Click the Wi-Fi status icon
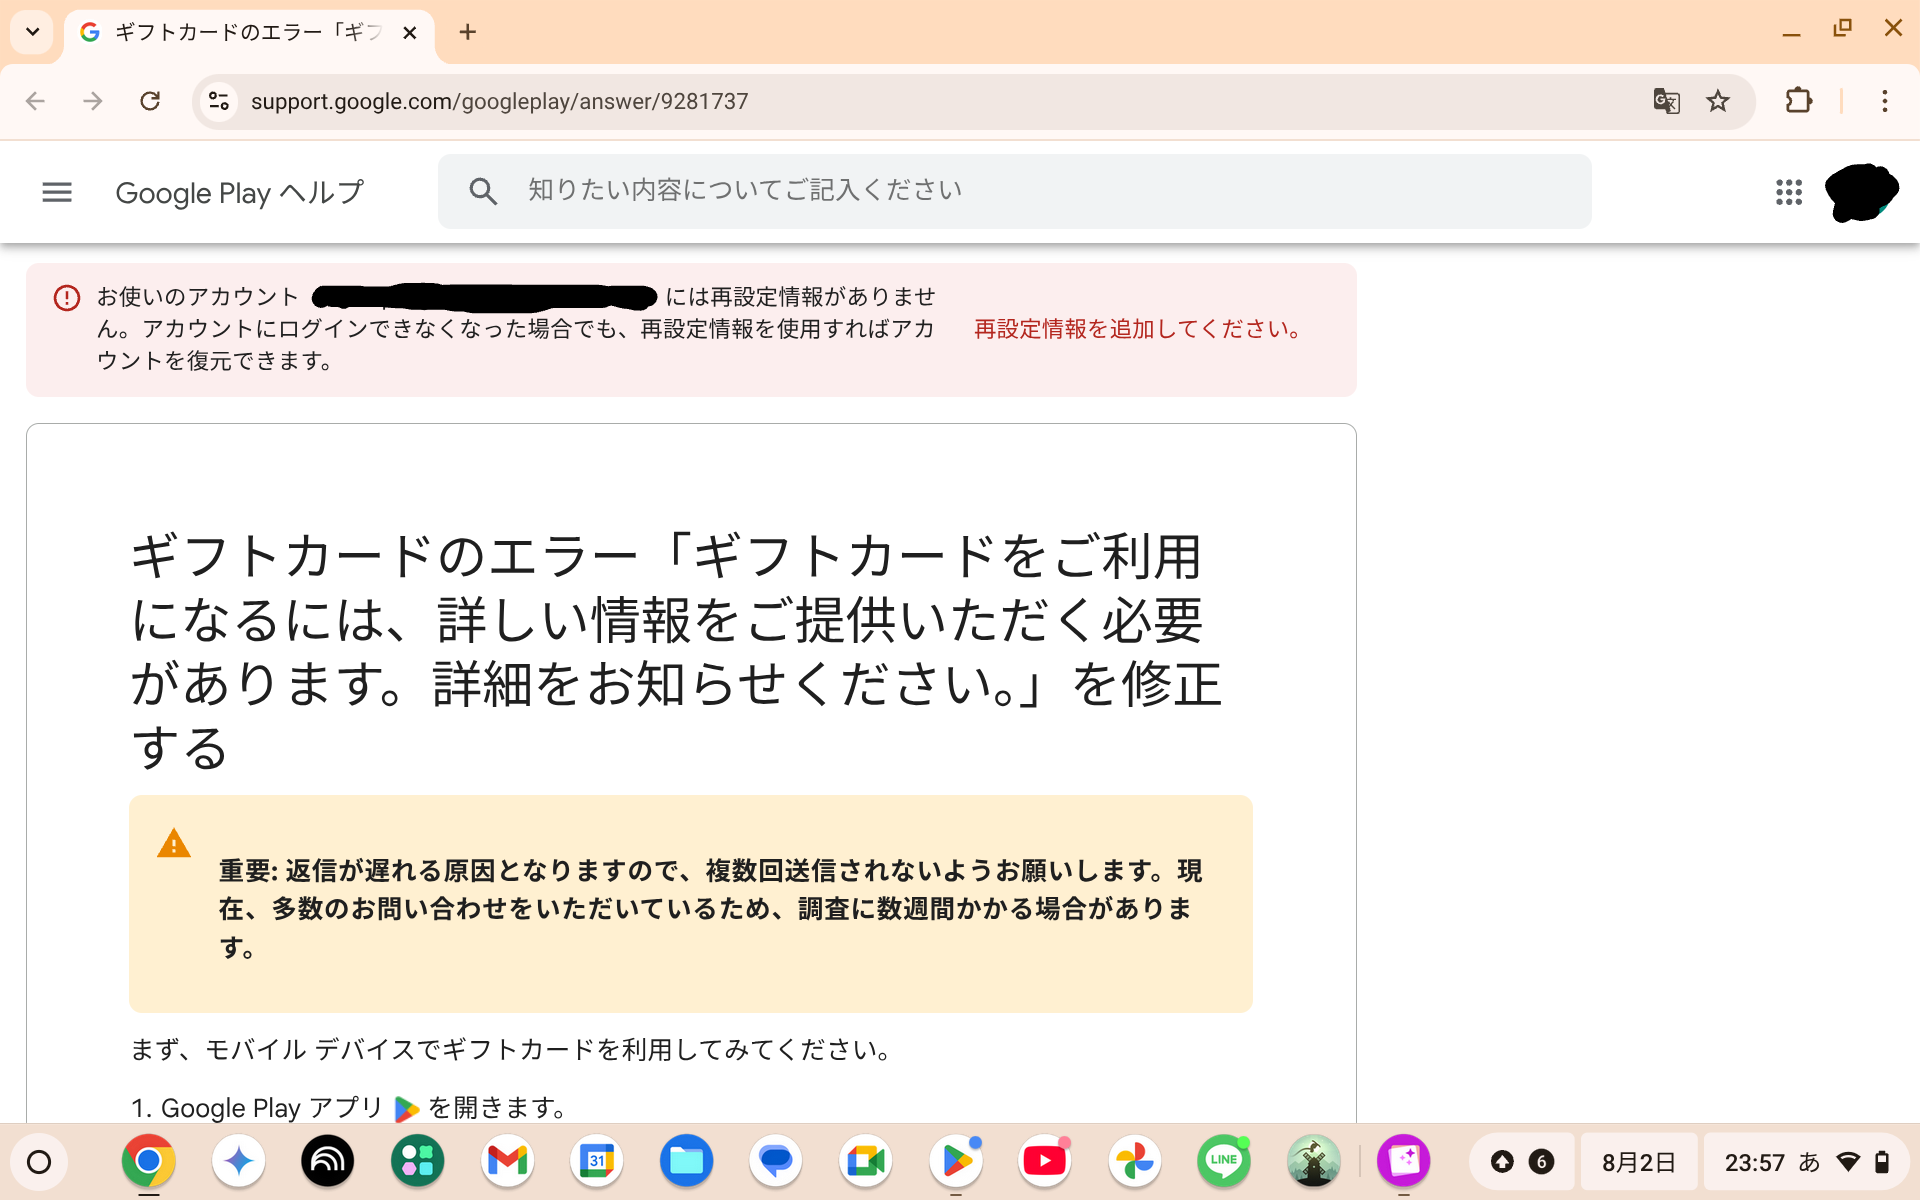 [1848, 1162]
